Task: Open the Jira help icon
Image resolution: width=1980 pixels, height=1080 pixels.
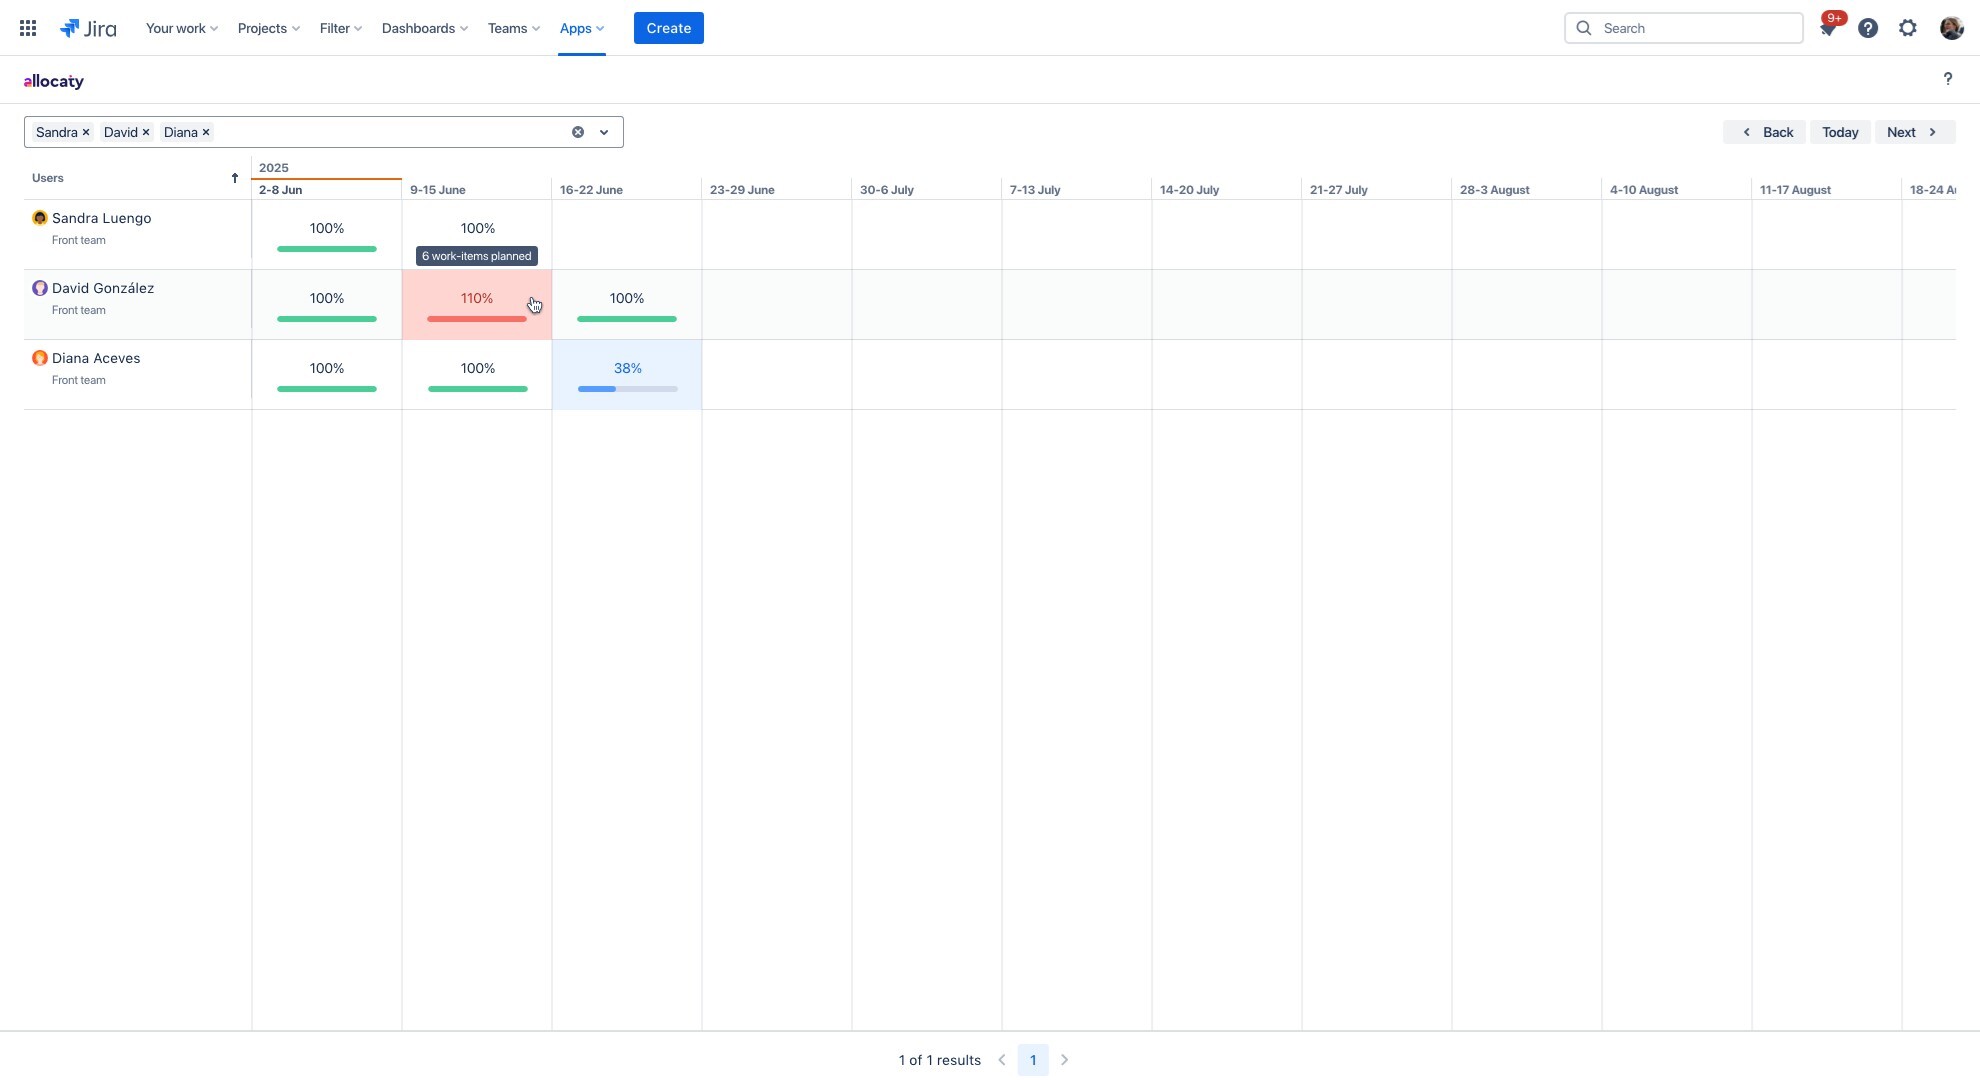Action: coord(1867,27)
